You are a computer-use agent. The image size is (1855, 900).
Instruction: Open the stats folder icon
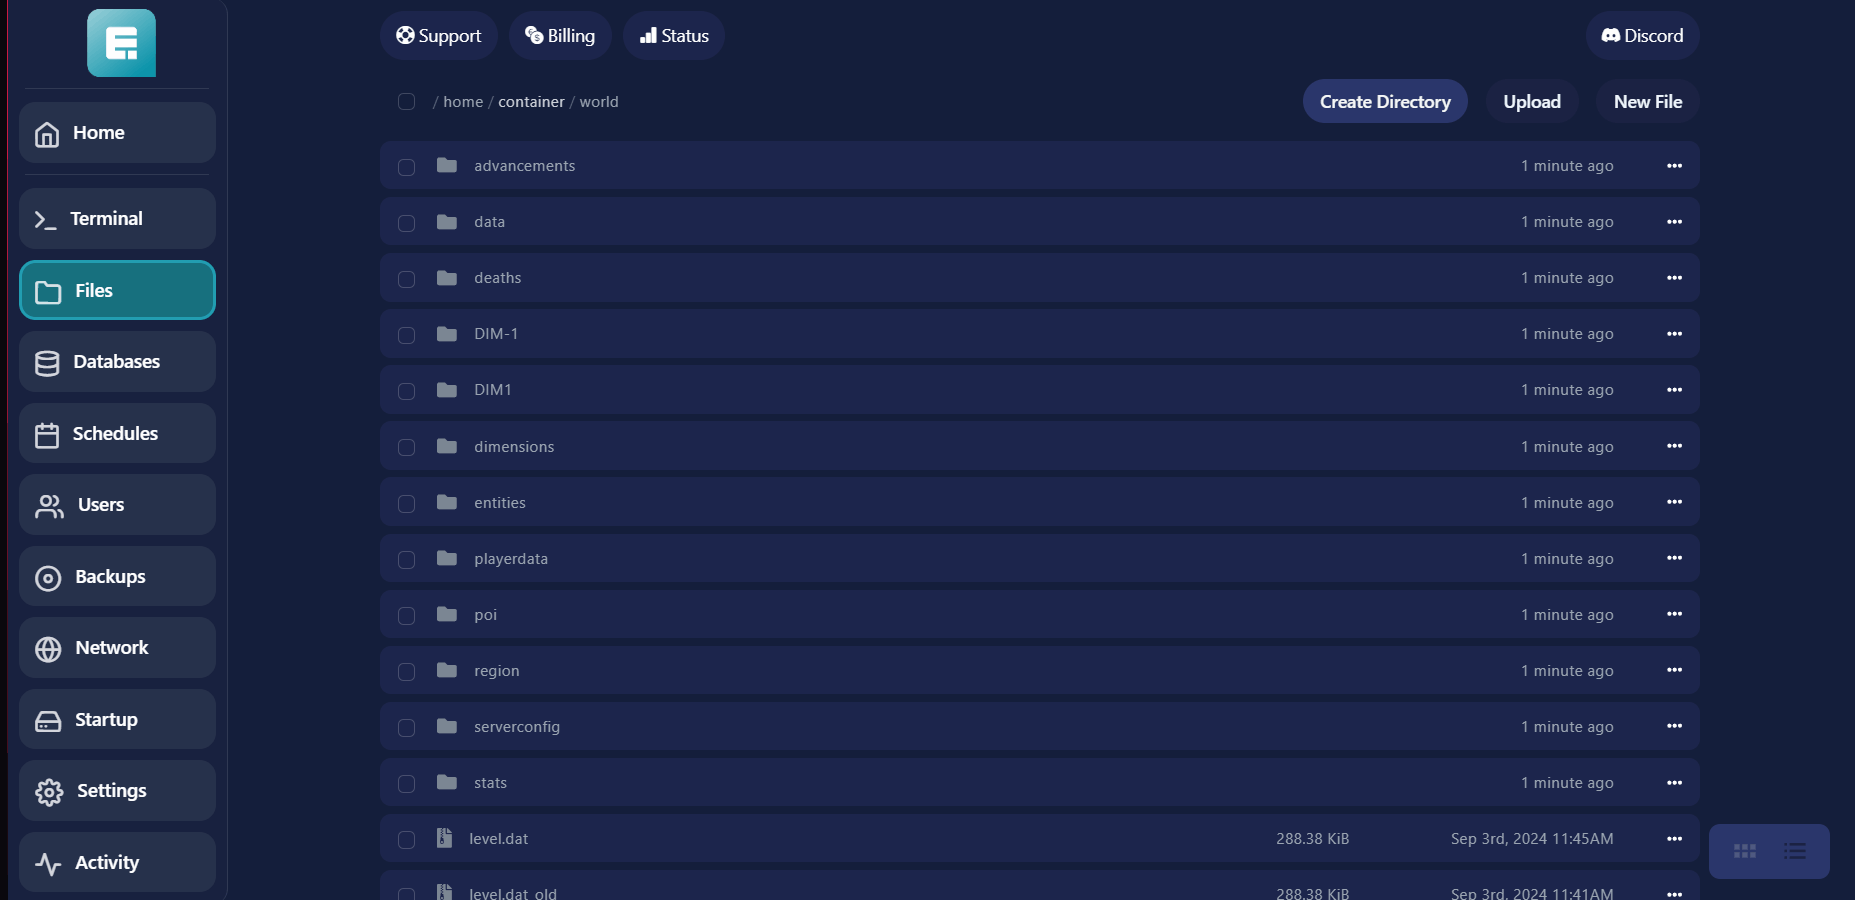[447, 782]
